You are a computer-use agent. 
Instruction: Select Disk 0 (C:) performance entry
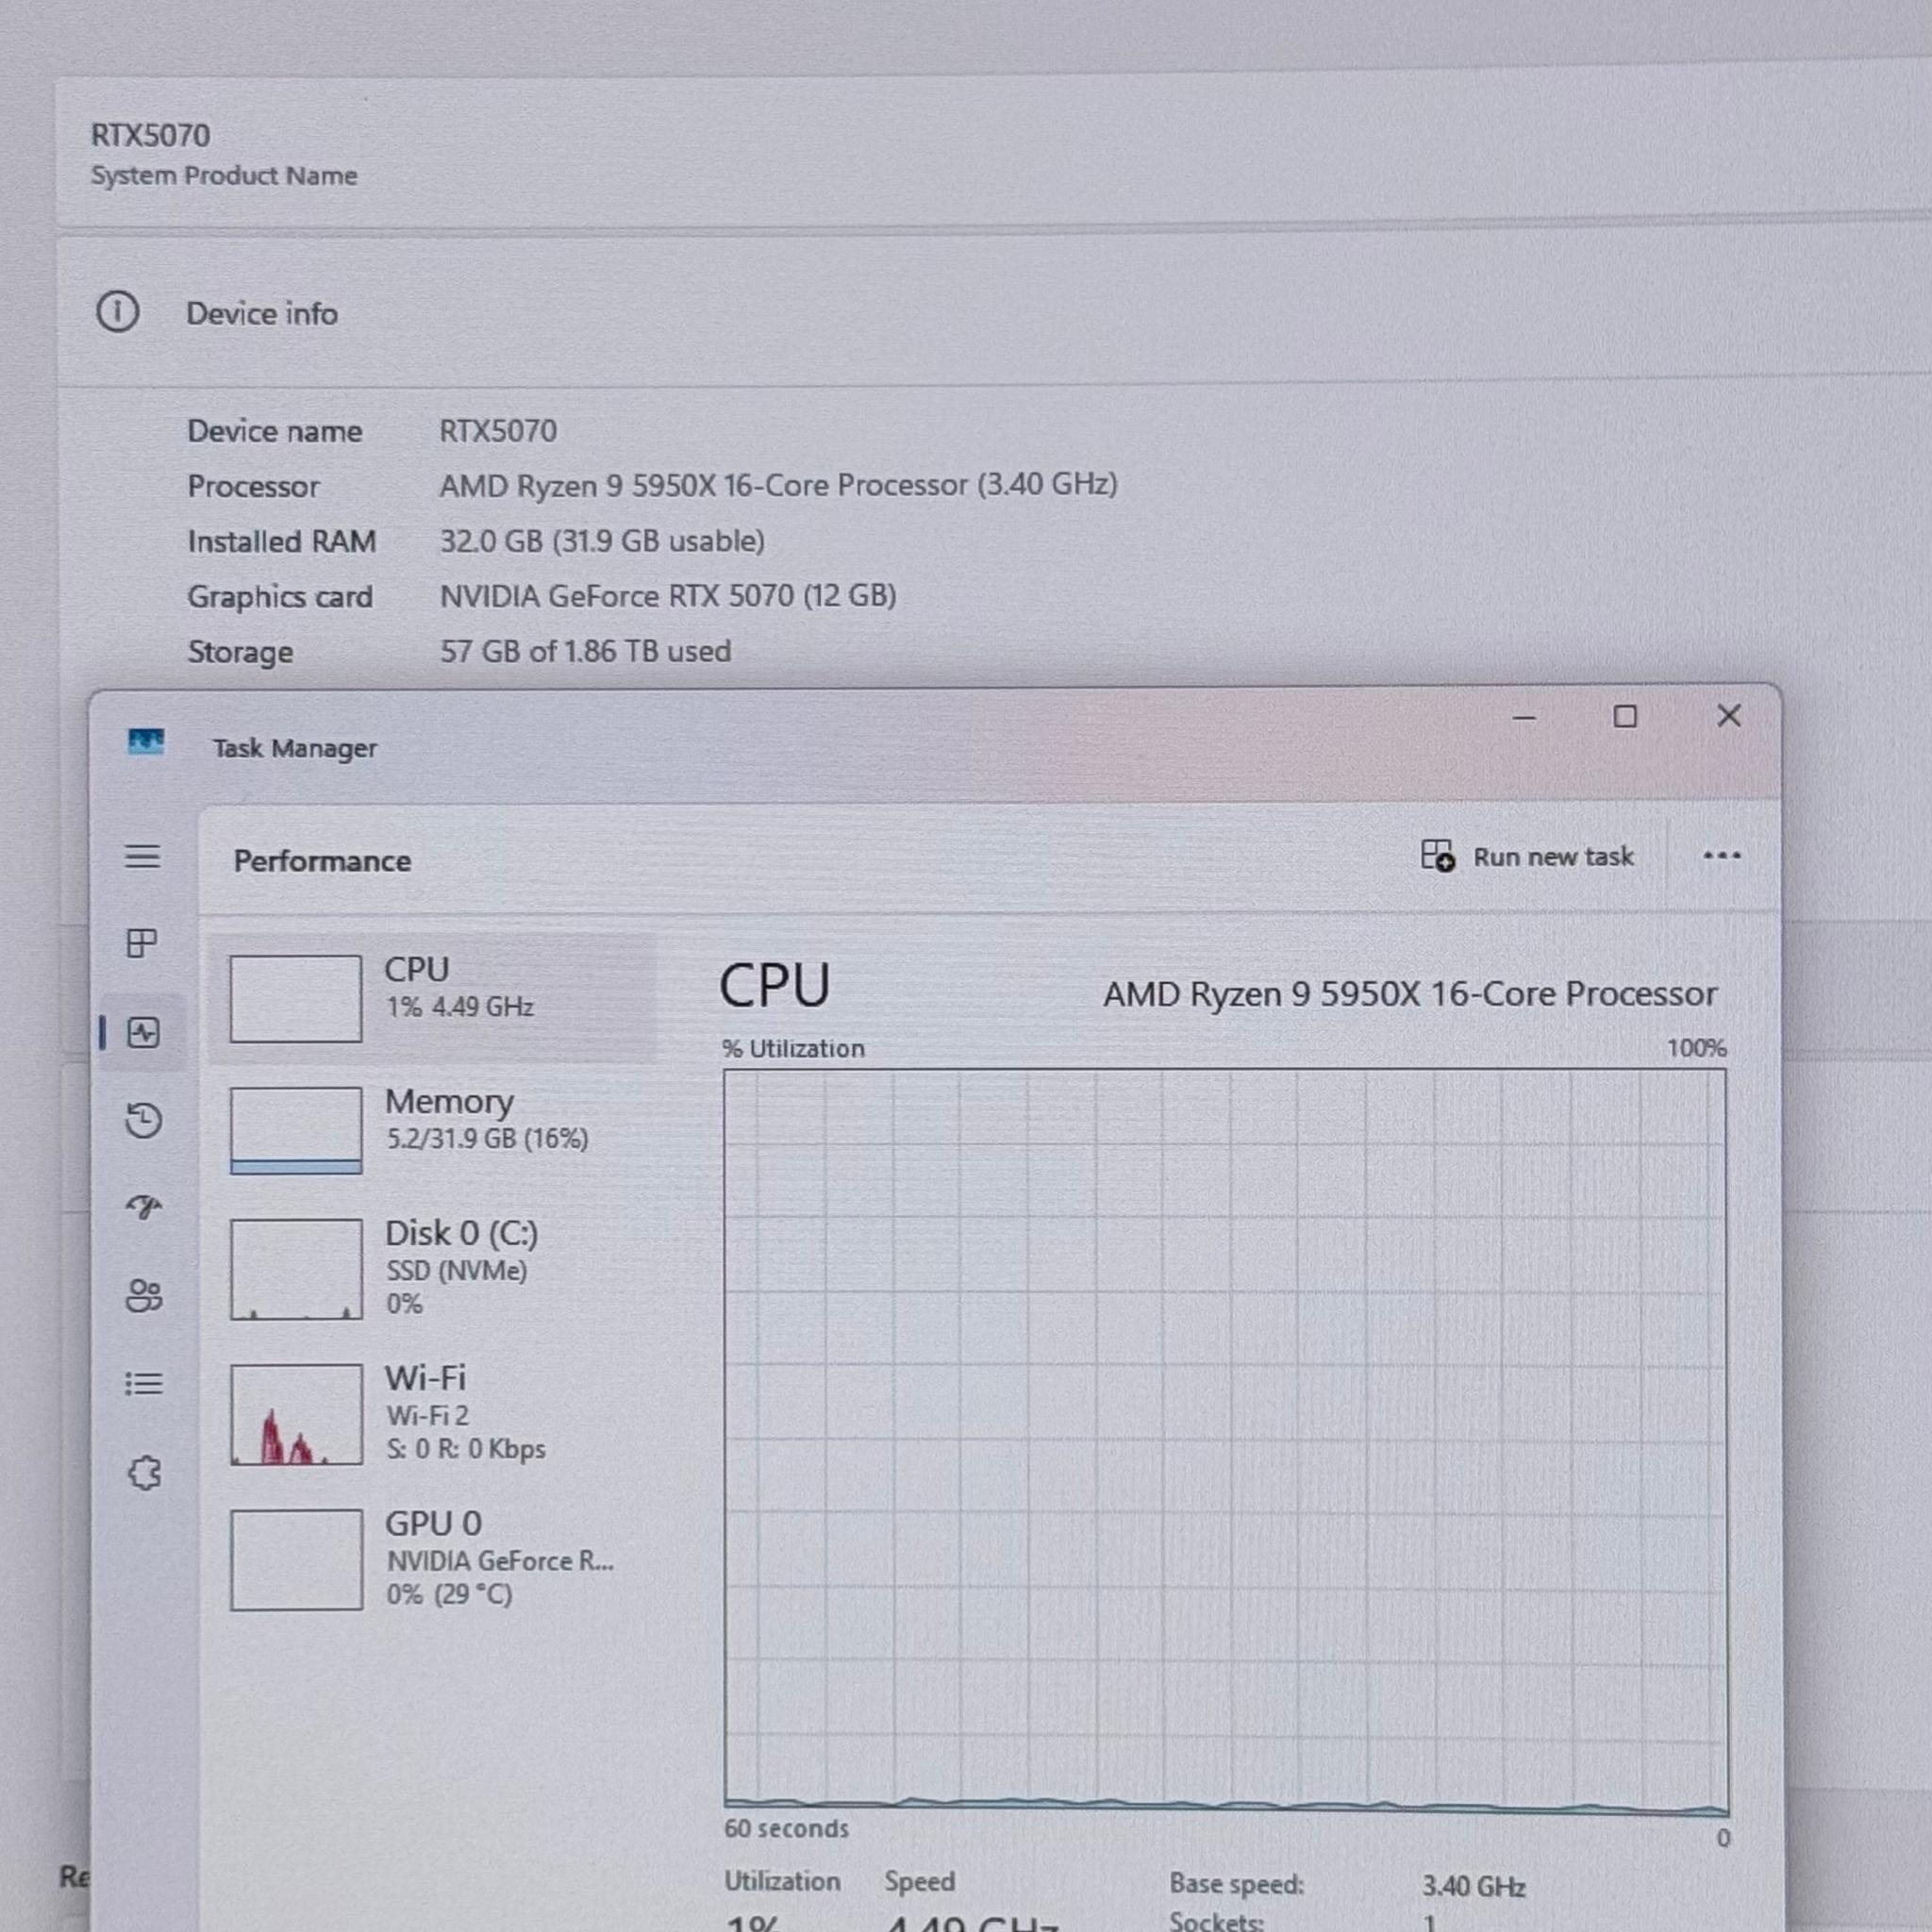(433, 1268)
